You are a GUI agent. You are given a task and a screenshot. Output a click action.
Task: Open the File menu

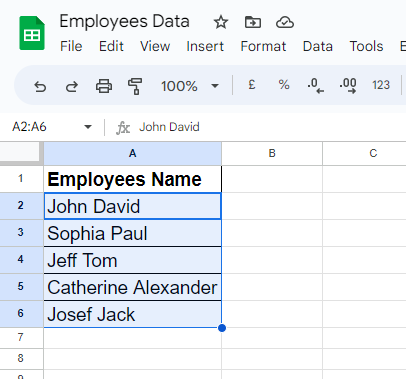coord(71,46)
